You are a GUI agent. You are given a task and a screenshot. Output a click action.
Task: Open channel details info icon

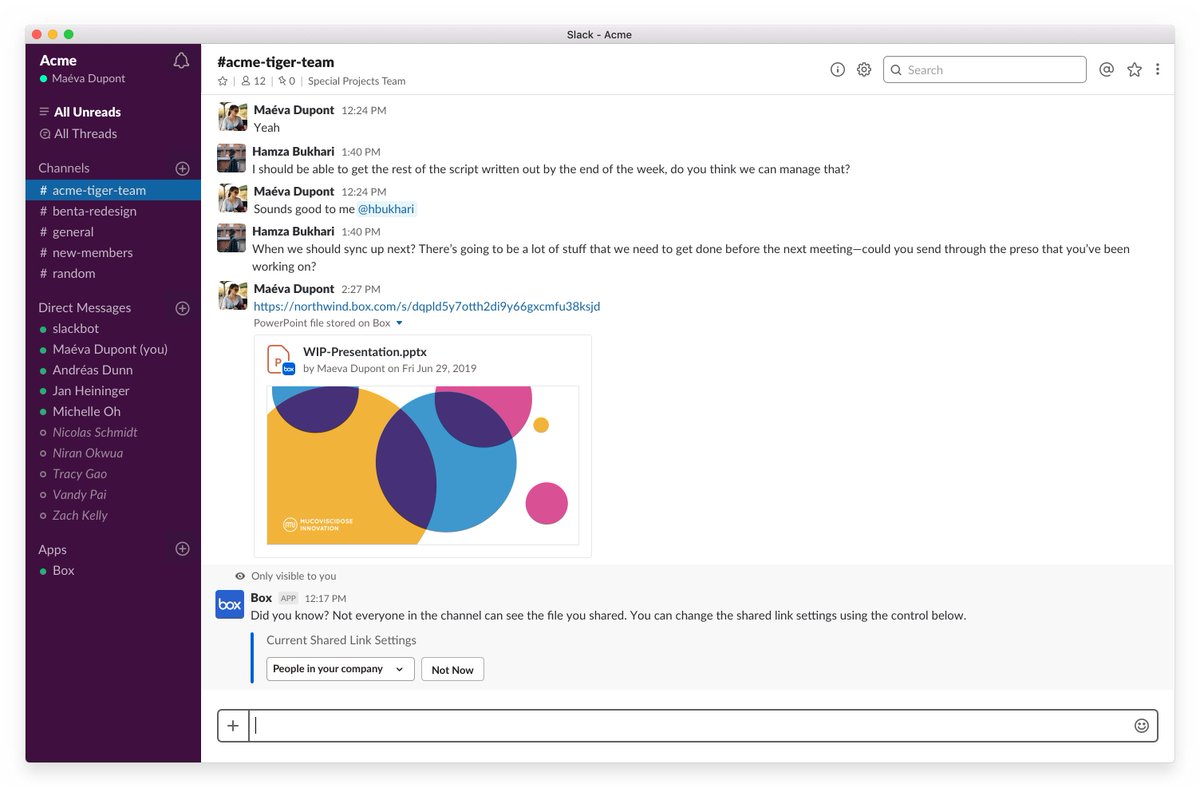coord(838,70)
